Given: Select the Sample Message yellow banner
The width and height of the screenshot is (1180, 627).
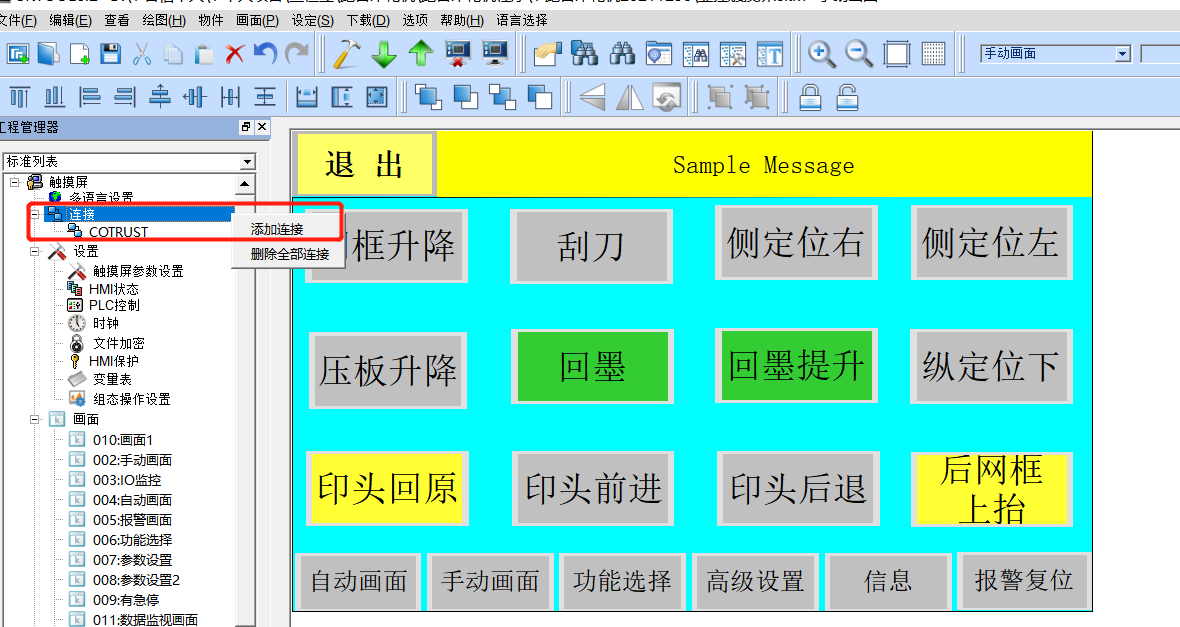Looking at the screenshot, I should coord(764,165).
